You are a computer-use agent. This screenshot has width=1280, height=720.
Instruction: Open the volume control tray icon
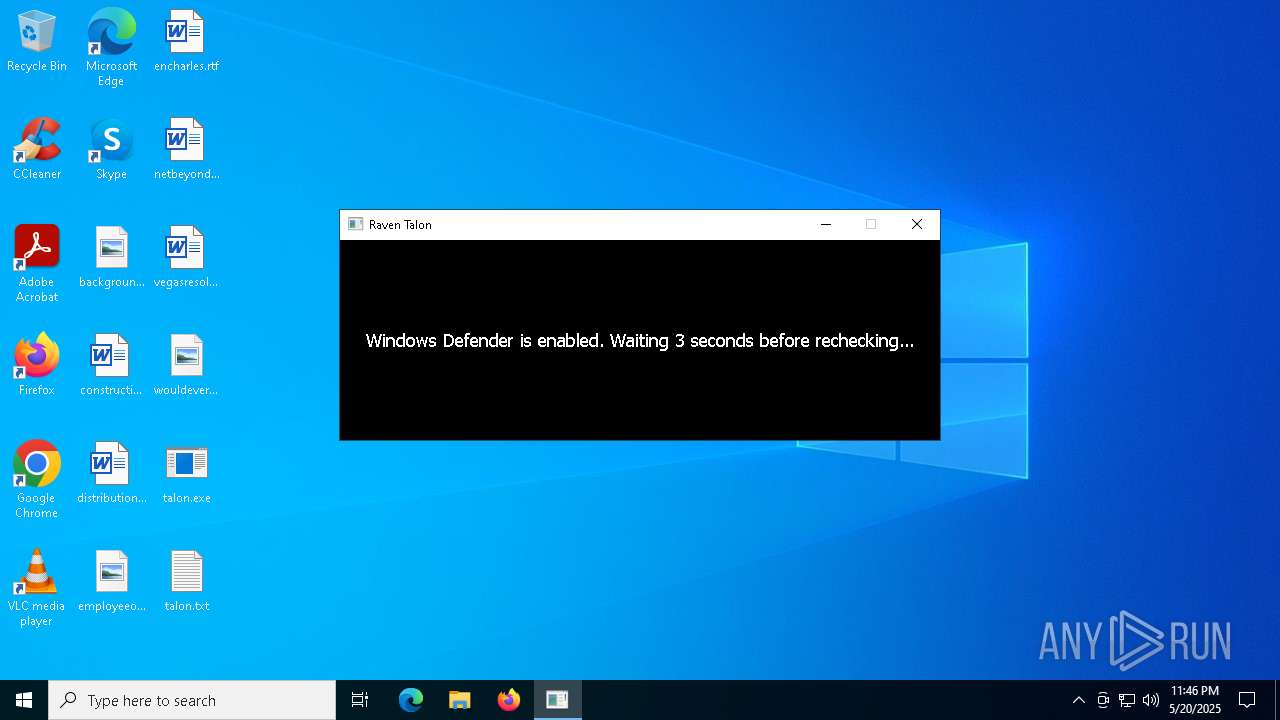(x=1151, y=700)
